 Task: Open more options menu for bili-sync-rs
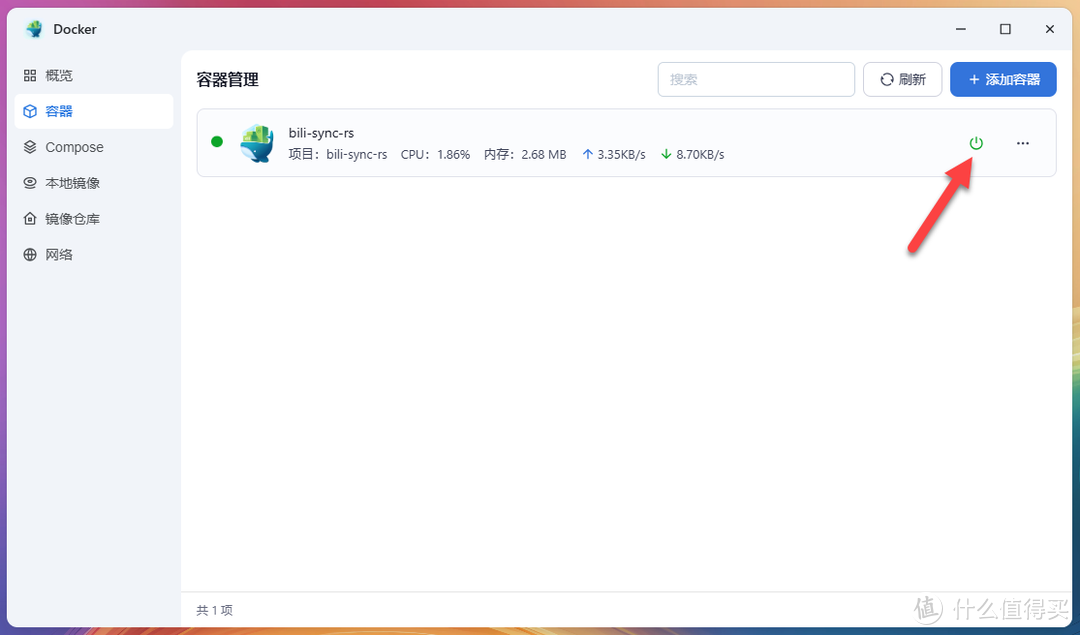coord(1023,143)
